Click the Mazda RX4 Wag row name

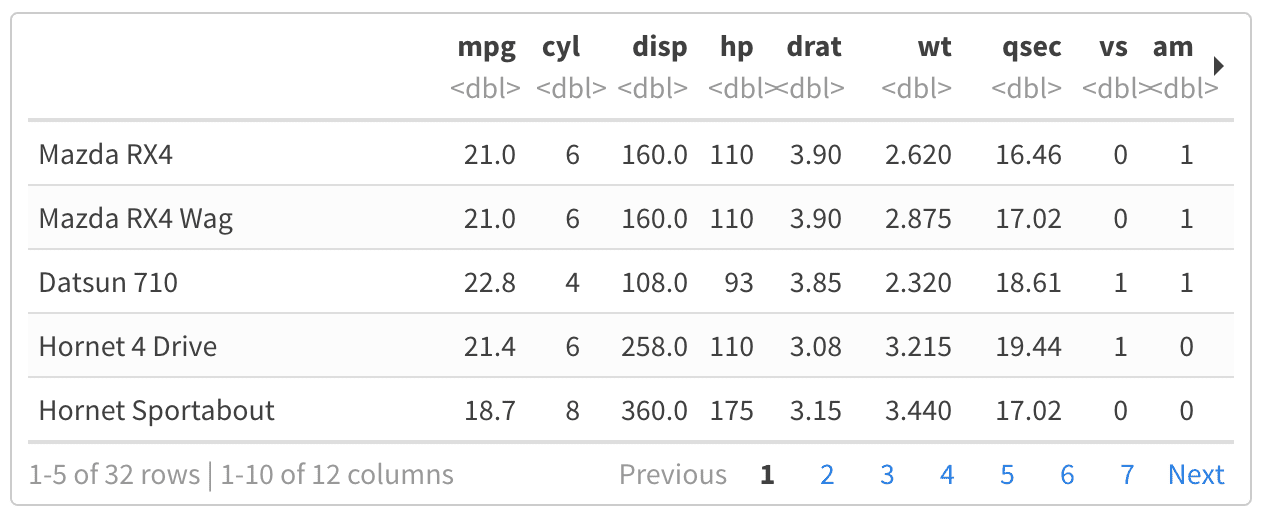[136, 219]
